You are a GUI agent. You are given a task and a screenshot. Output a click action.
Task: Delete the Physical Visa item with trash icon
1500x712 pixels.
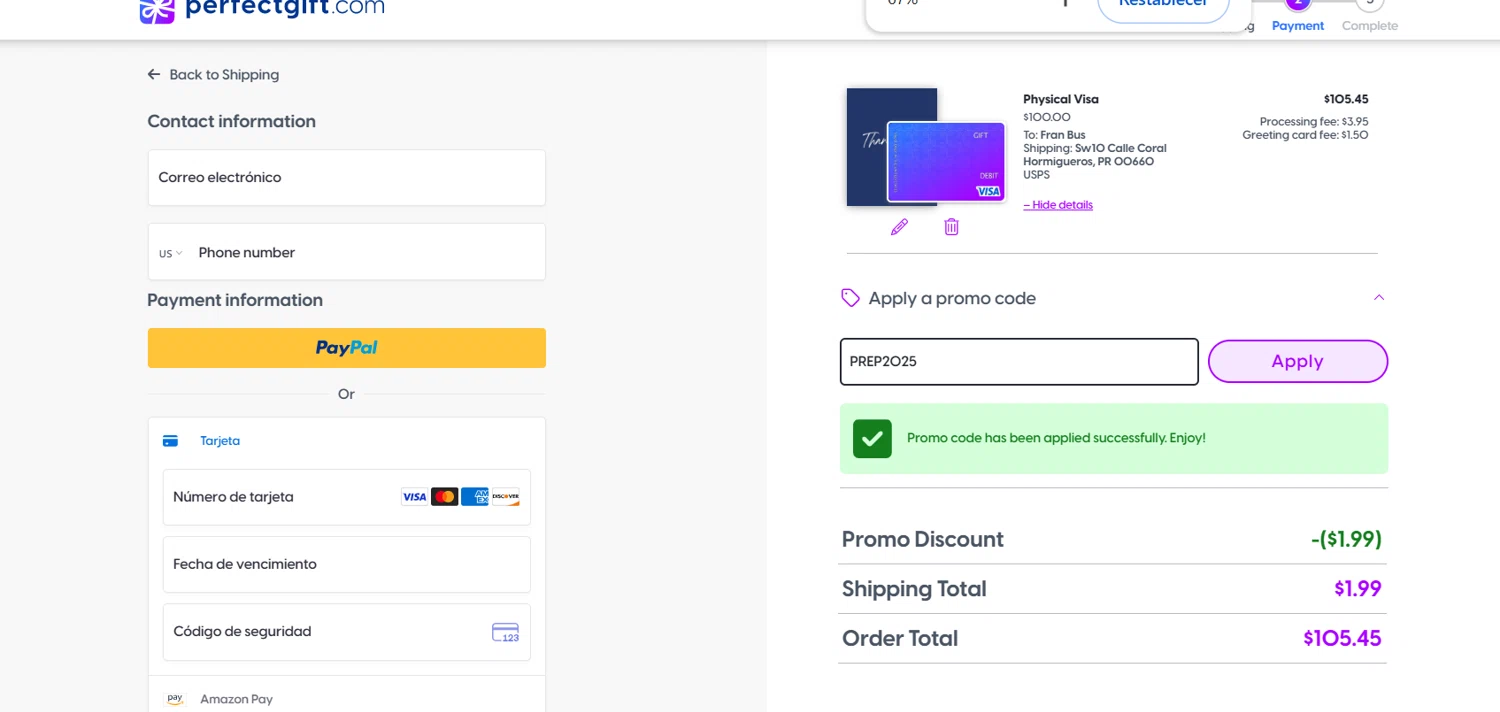pos(951,227)
